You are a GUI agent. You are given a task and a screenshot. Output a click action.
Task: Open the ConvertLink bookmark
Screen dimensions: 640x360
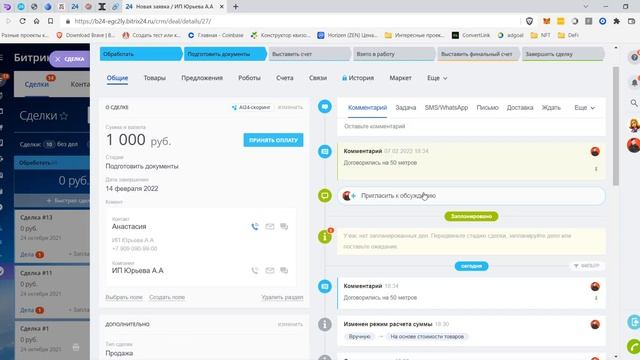coord(471,36)
